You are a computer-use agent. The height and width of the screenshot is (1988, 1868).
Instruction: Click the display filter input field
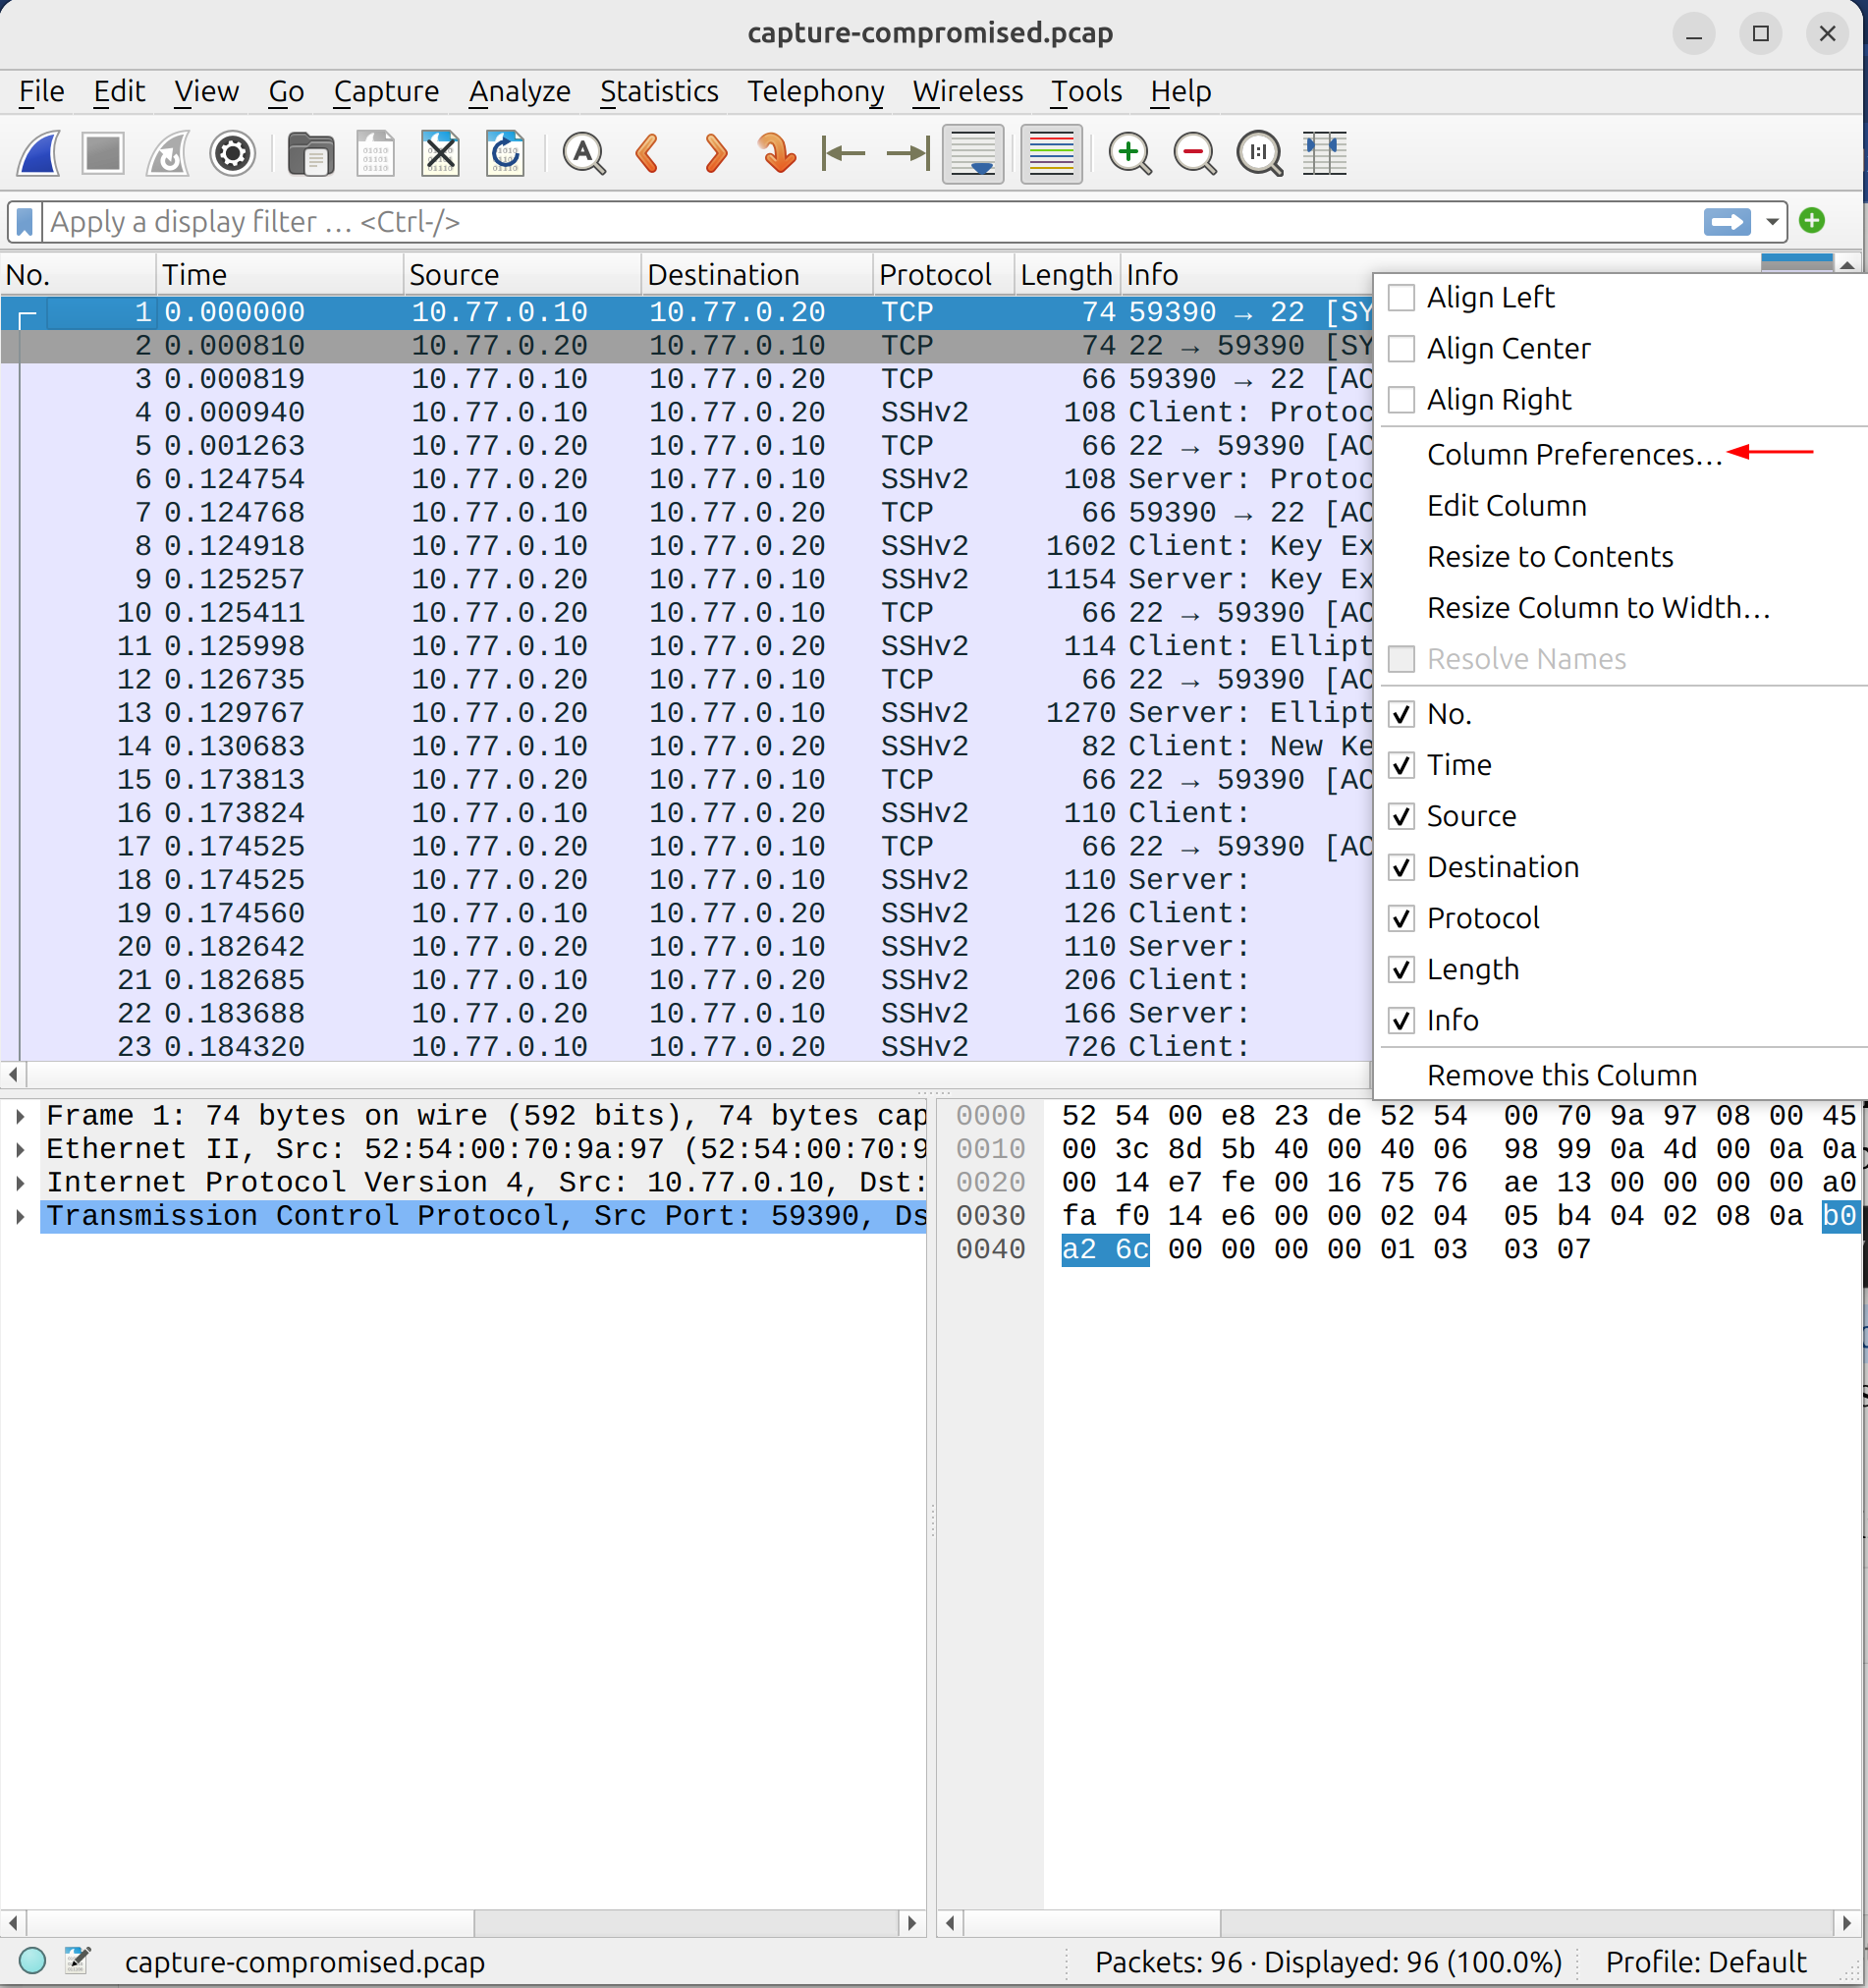870,222
